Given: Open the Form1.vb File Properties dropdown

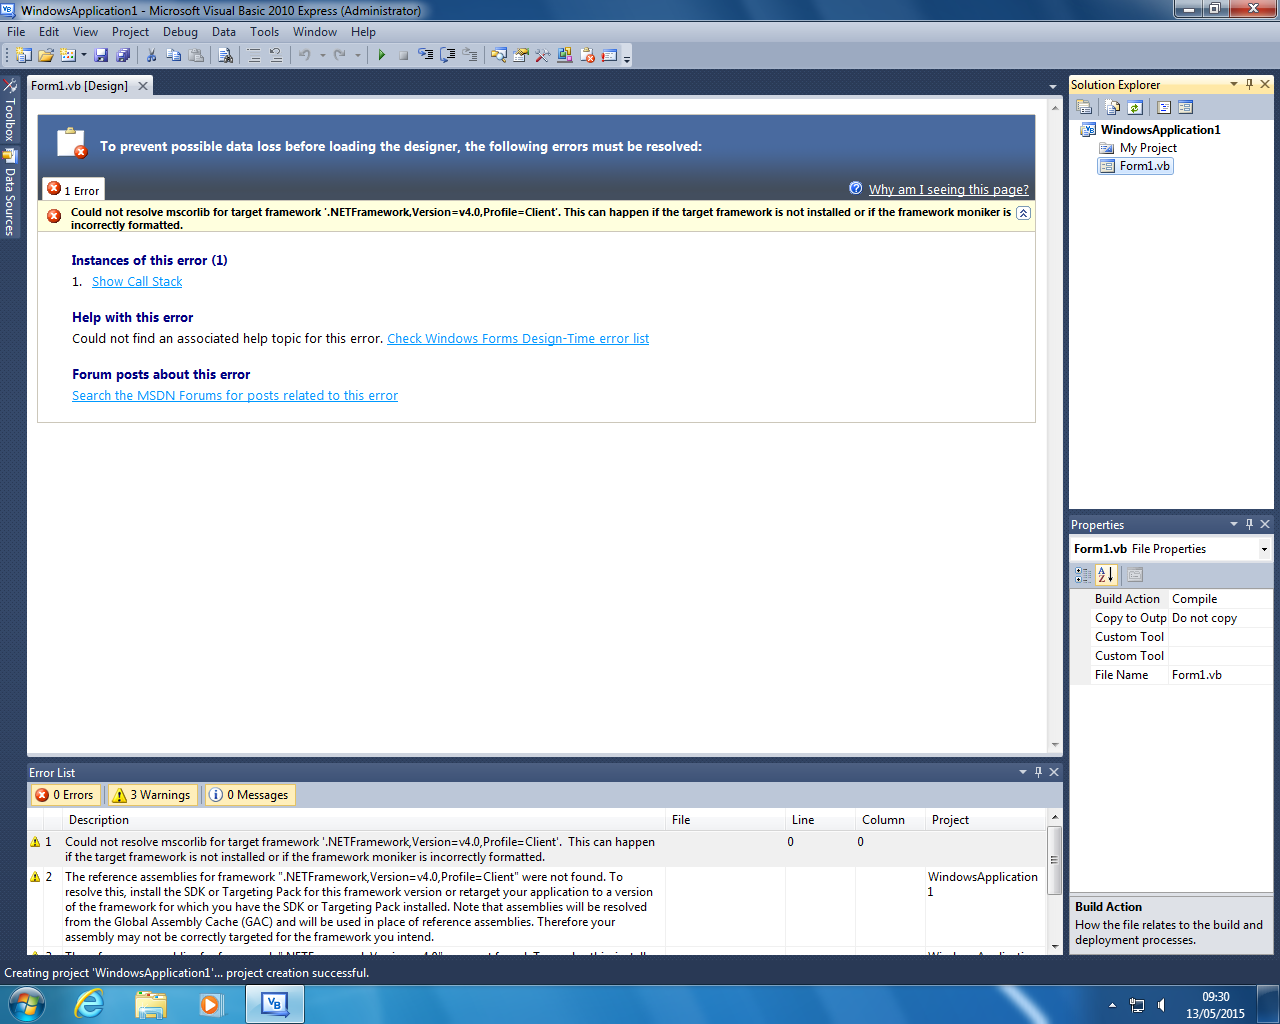Looking at the screenshot, I should 1264,548.
